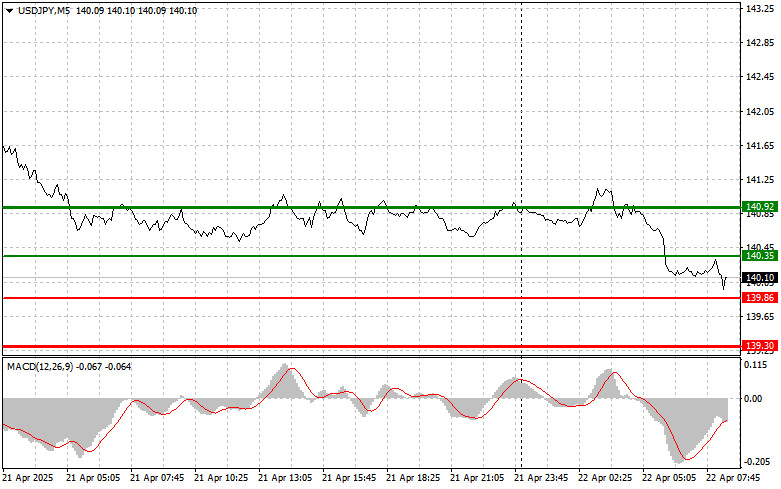Select the 142.45 price axis value
Viewport: 781px width, 489px height.
[760, 77]
